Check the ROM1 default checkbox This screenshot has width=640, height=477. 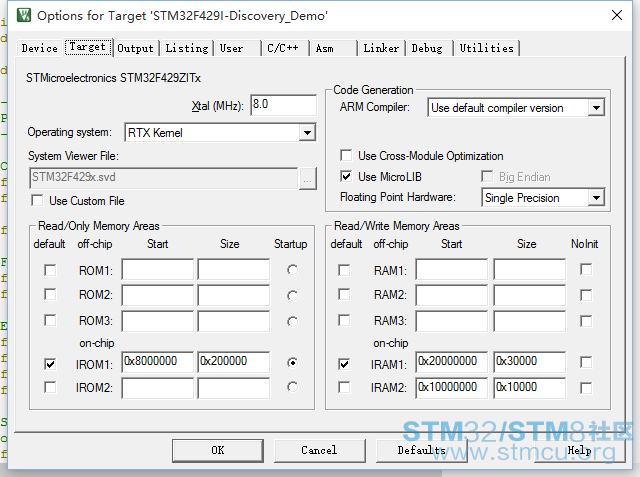pos(50,270)
